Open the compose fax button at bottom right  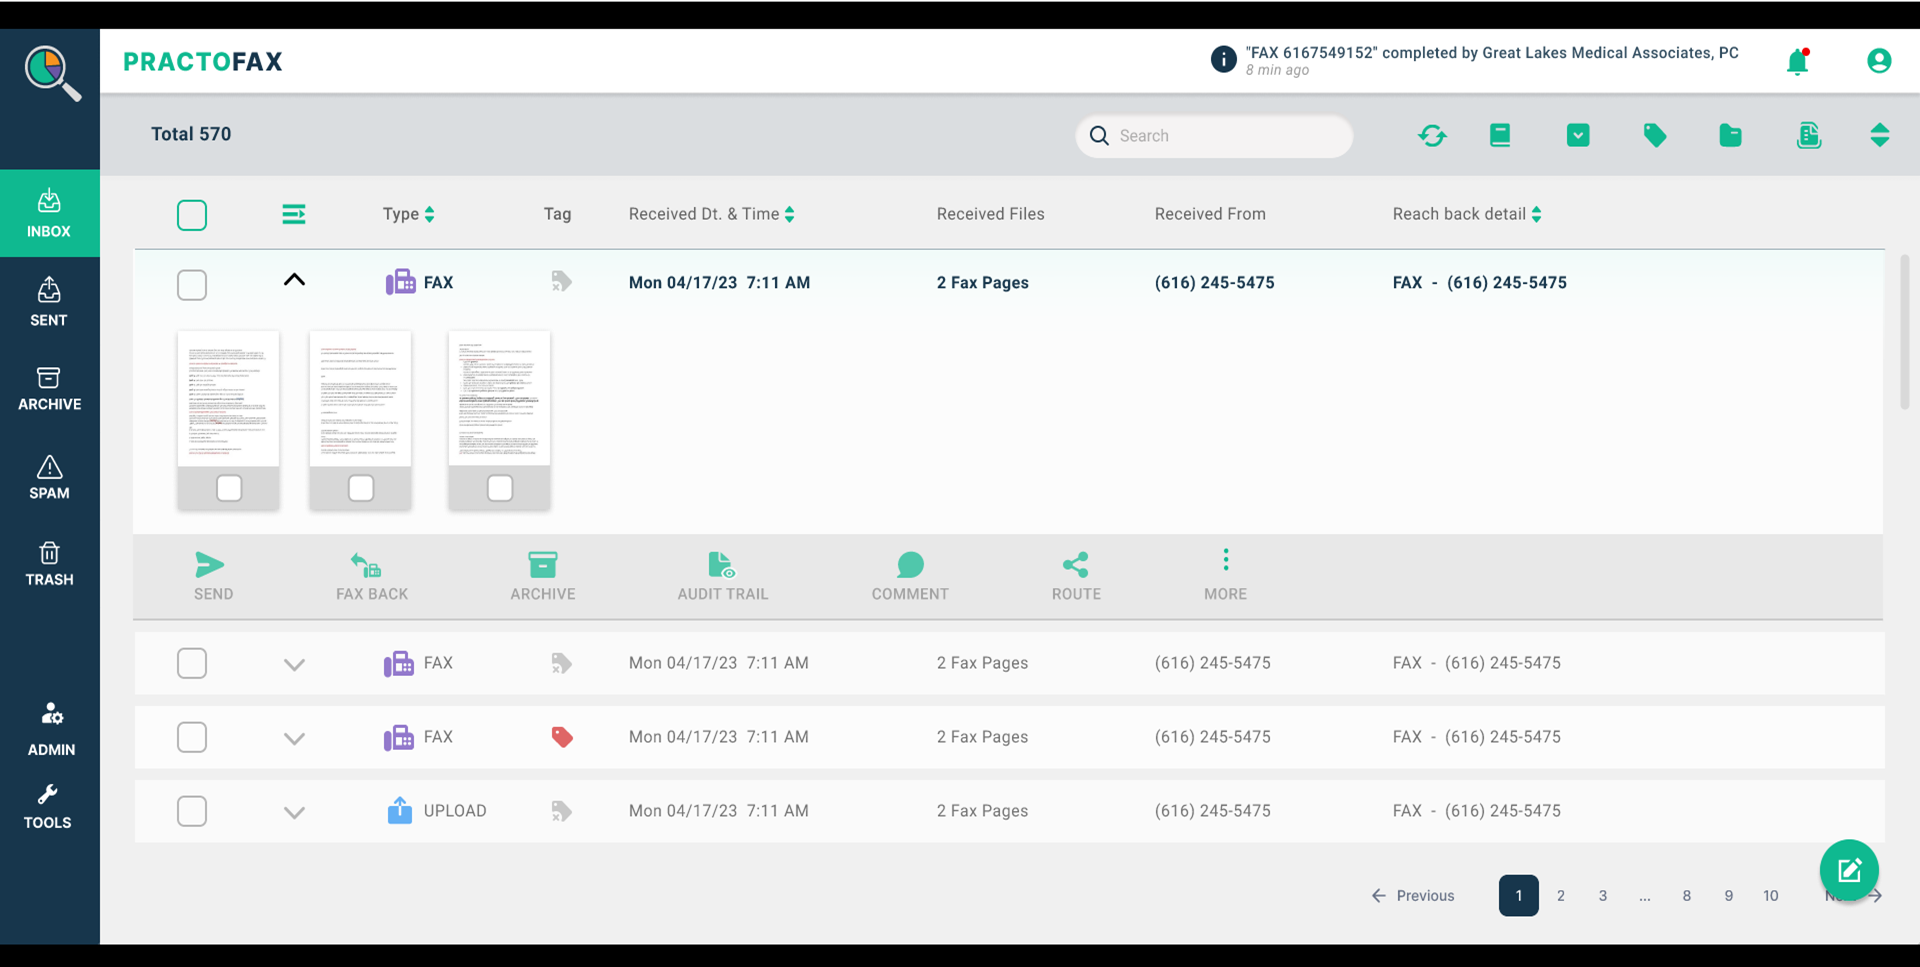(1848, 870)
